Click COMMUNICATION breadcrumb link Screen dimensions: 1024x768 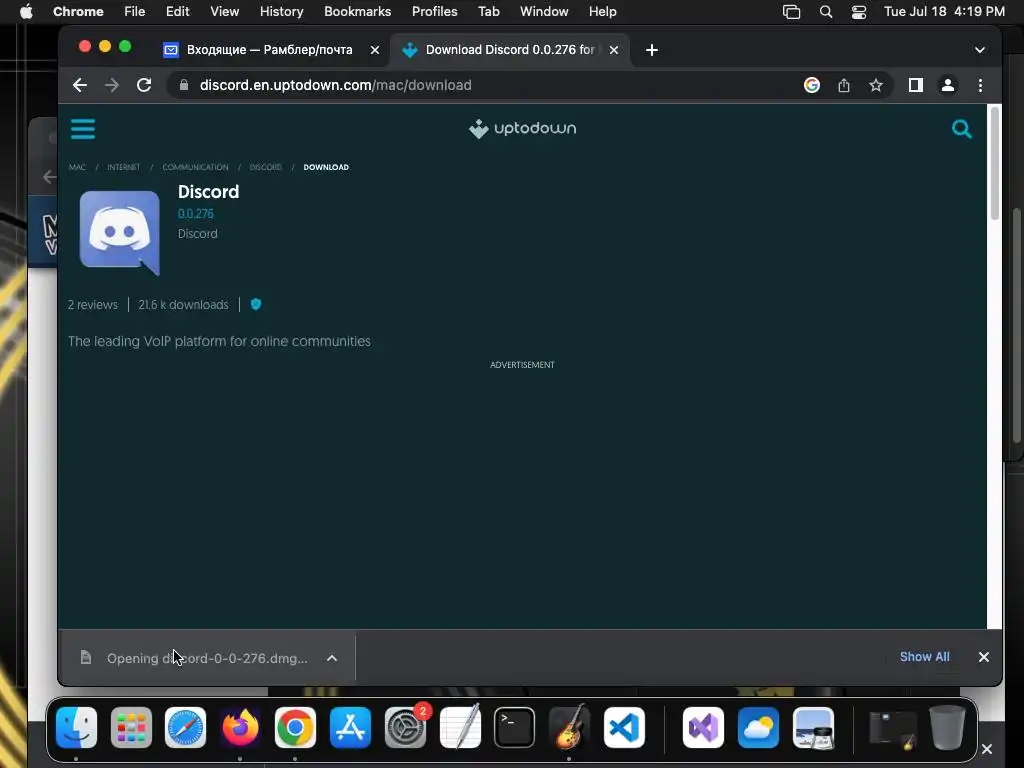tap(195, 167)
